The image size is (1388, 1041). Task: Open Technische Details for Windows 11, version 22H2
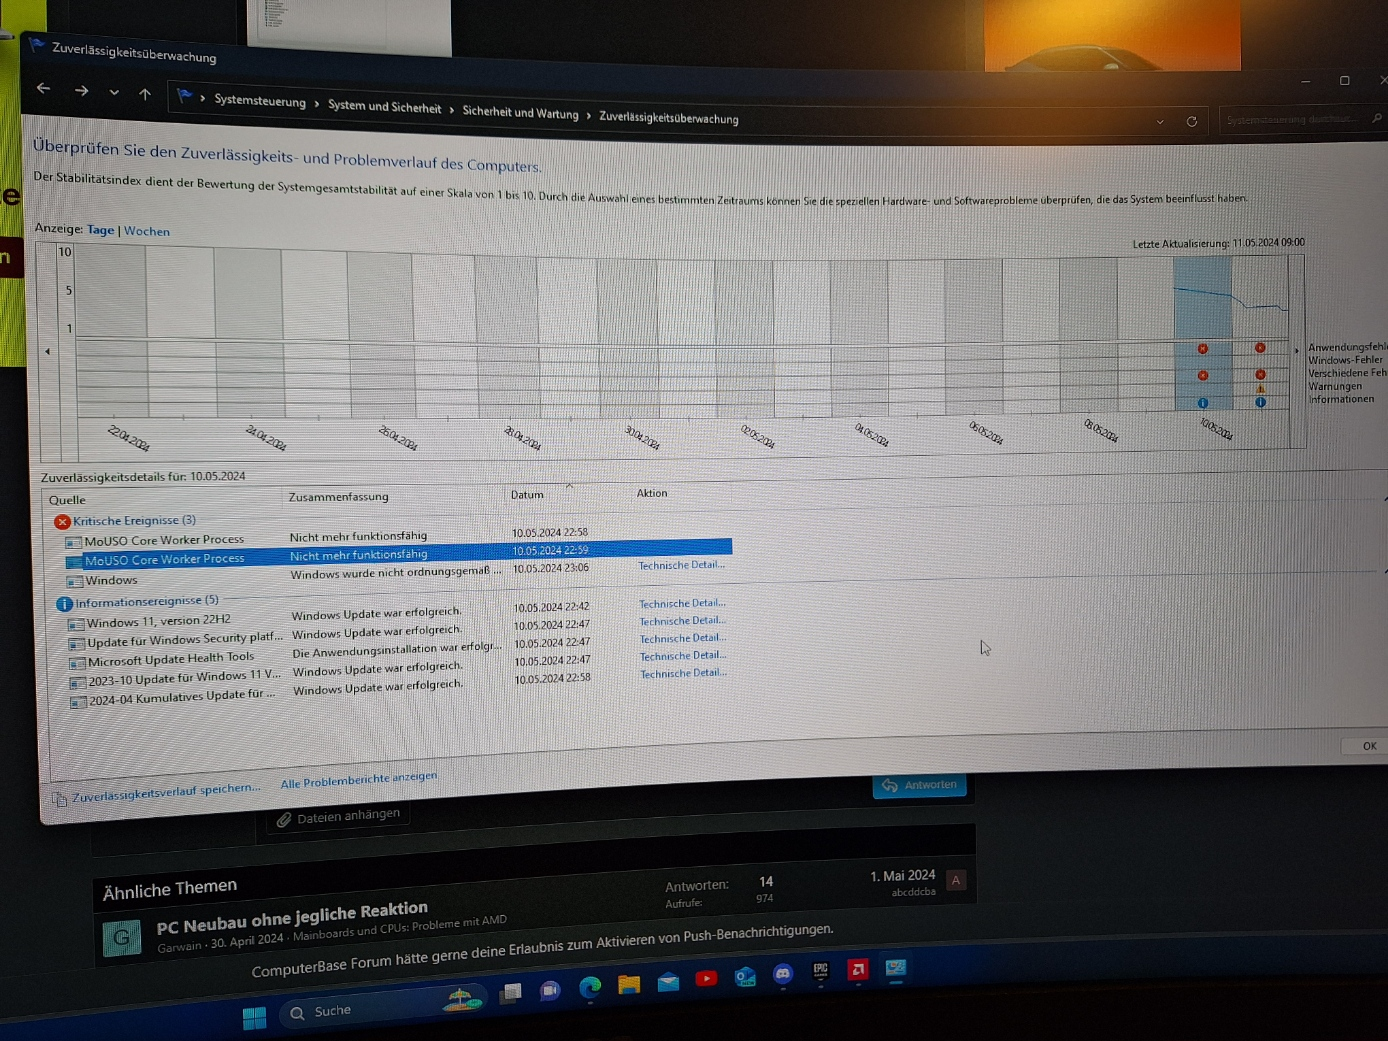pos(682,603)
